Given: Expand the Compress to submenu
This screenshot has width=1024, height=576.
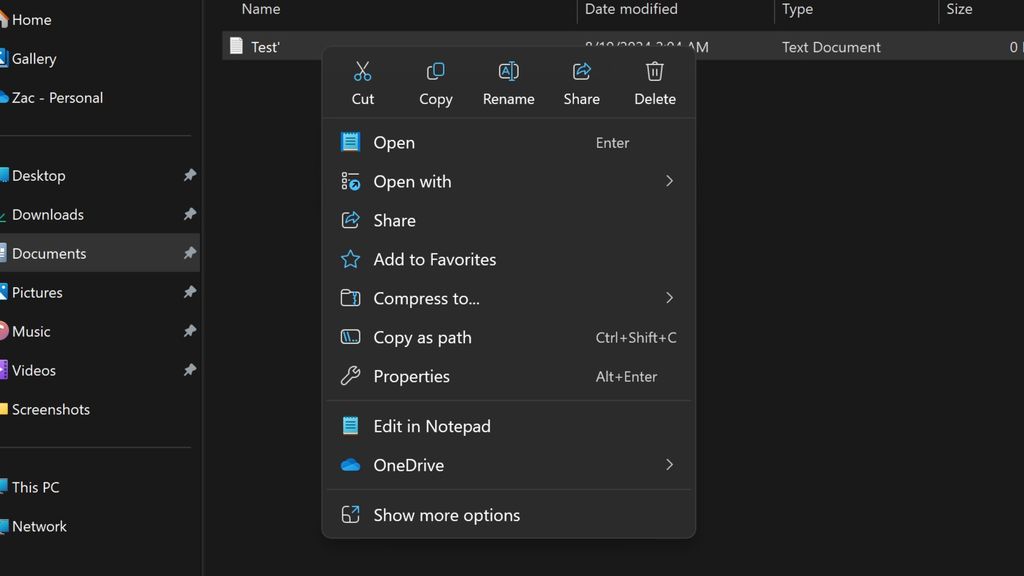Looking at the screenshot, I should 669,298.
